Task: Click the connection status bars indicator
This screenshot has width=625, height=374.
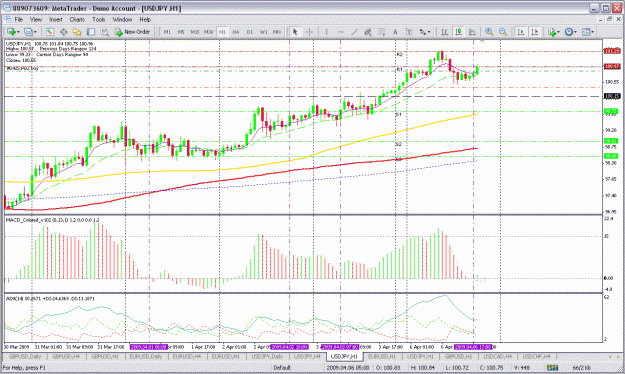Action: tap(552, 368)
